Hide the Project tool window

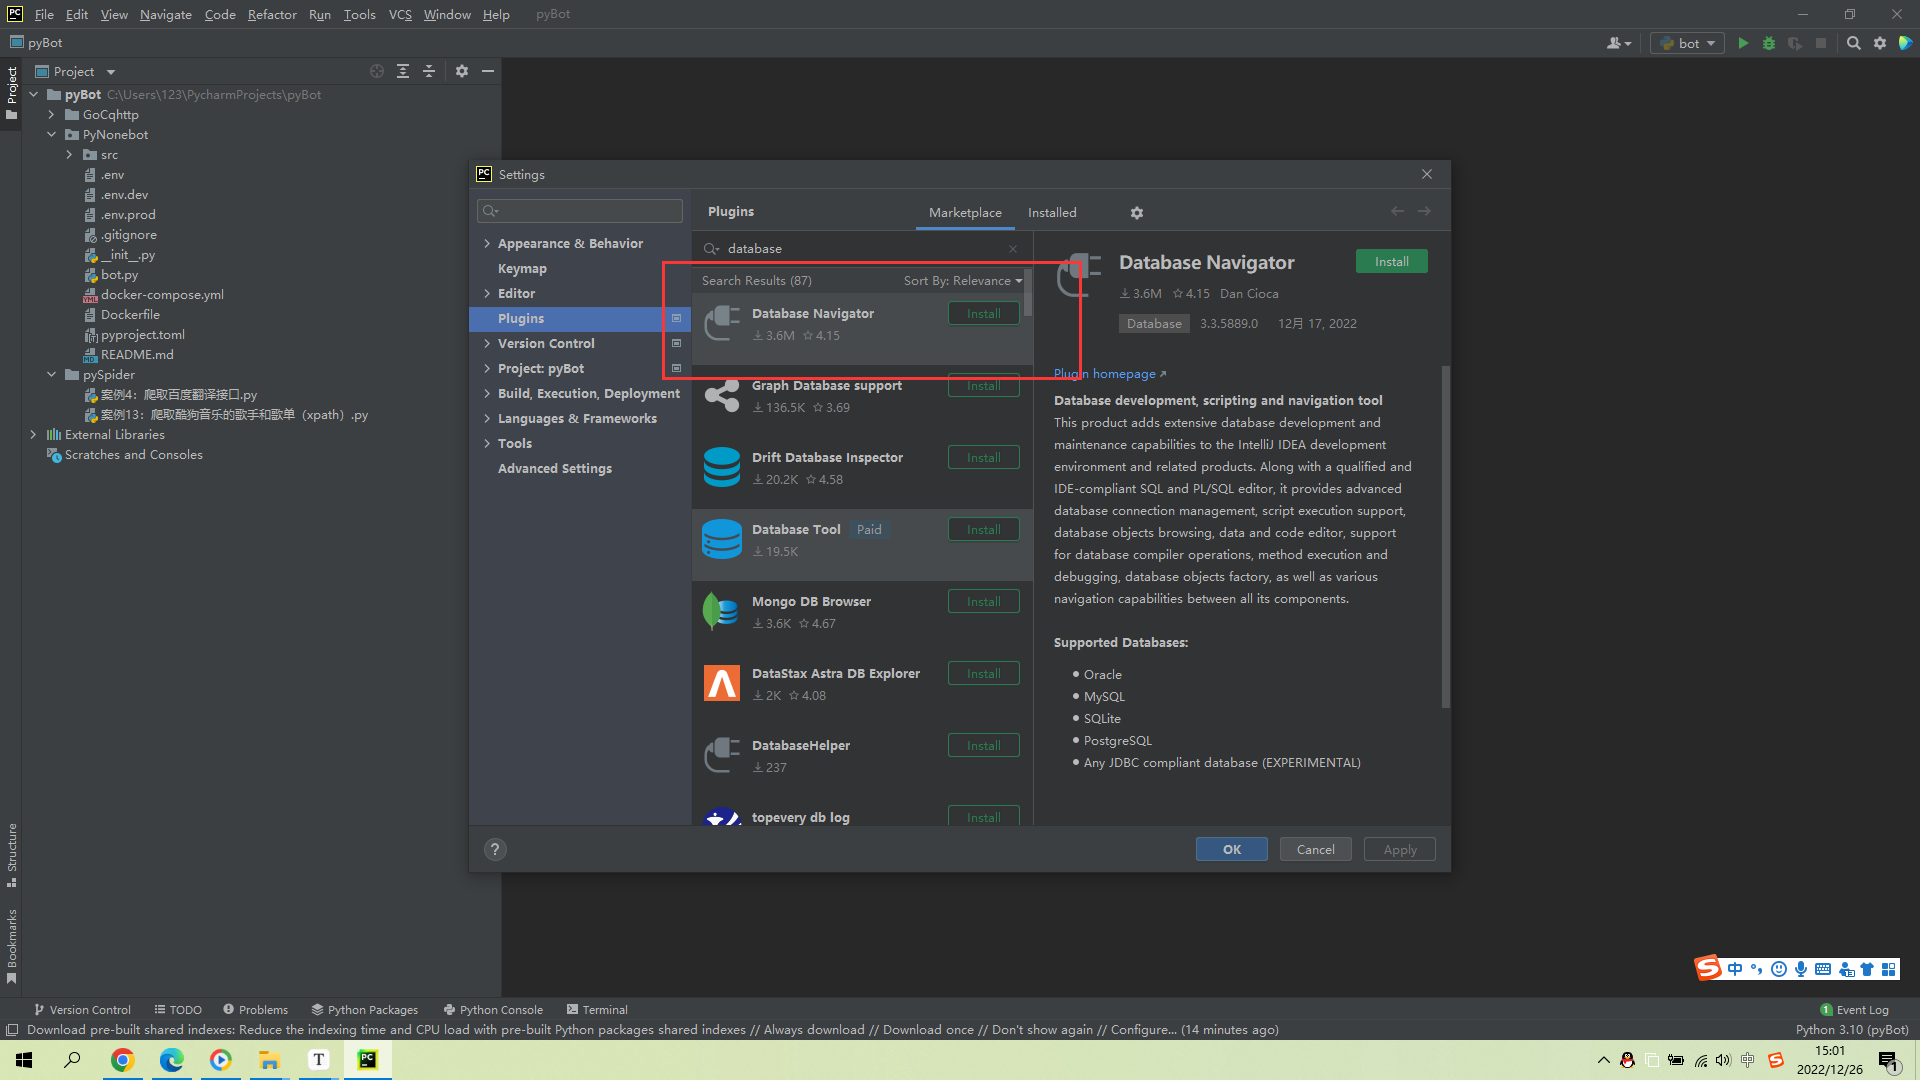(x=488, y=71)
